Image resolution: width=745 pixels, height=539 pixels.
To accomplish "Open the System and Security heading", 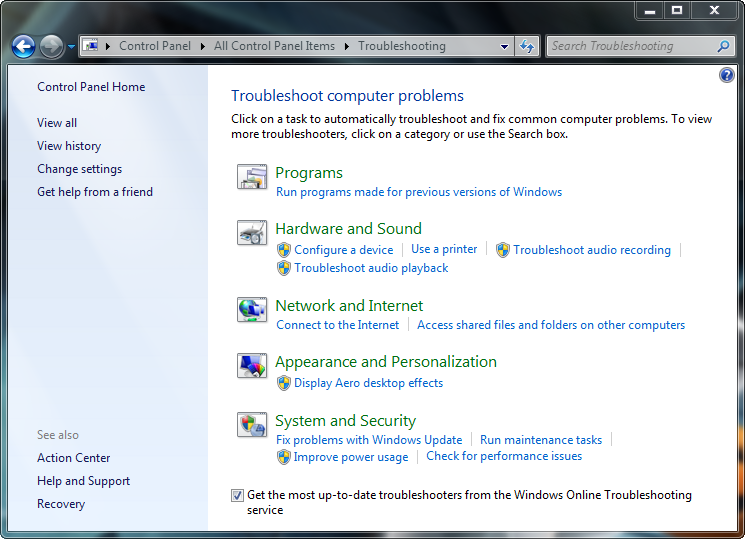I will (x=345, y=421).
